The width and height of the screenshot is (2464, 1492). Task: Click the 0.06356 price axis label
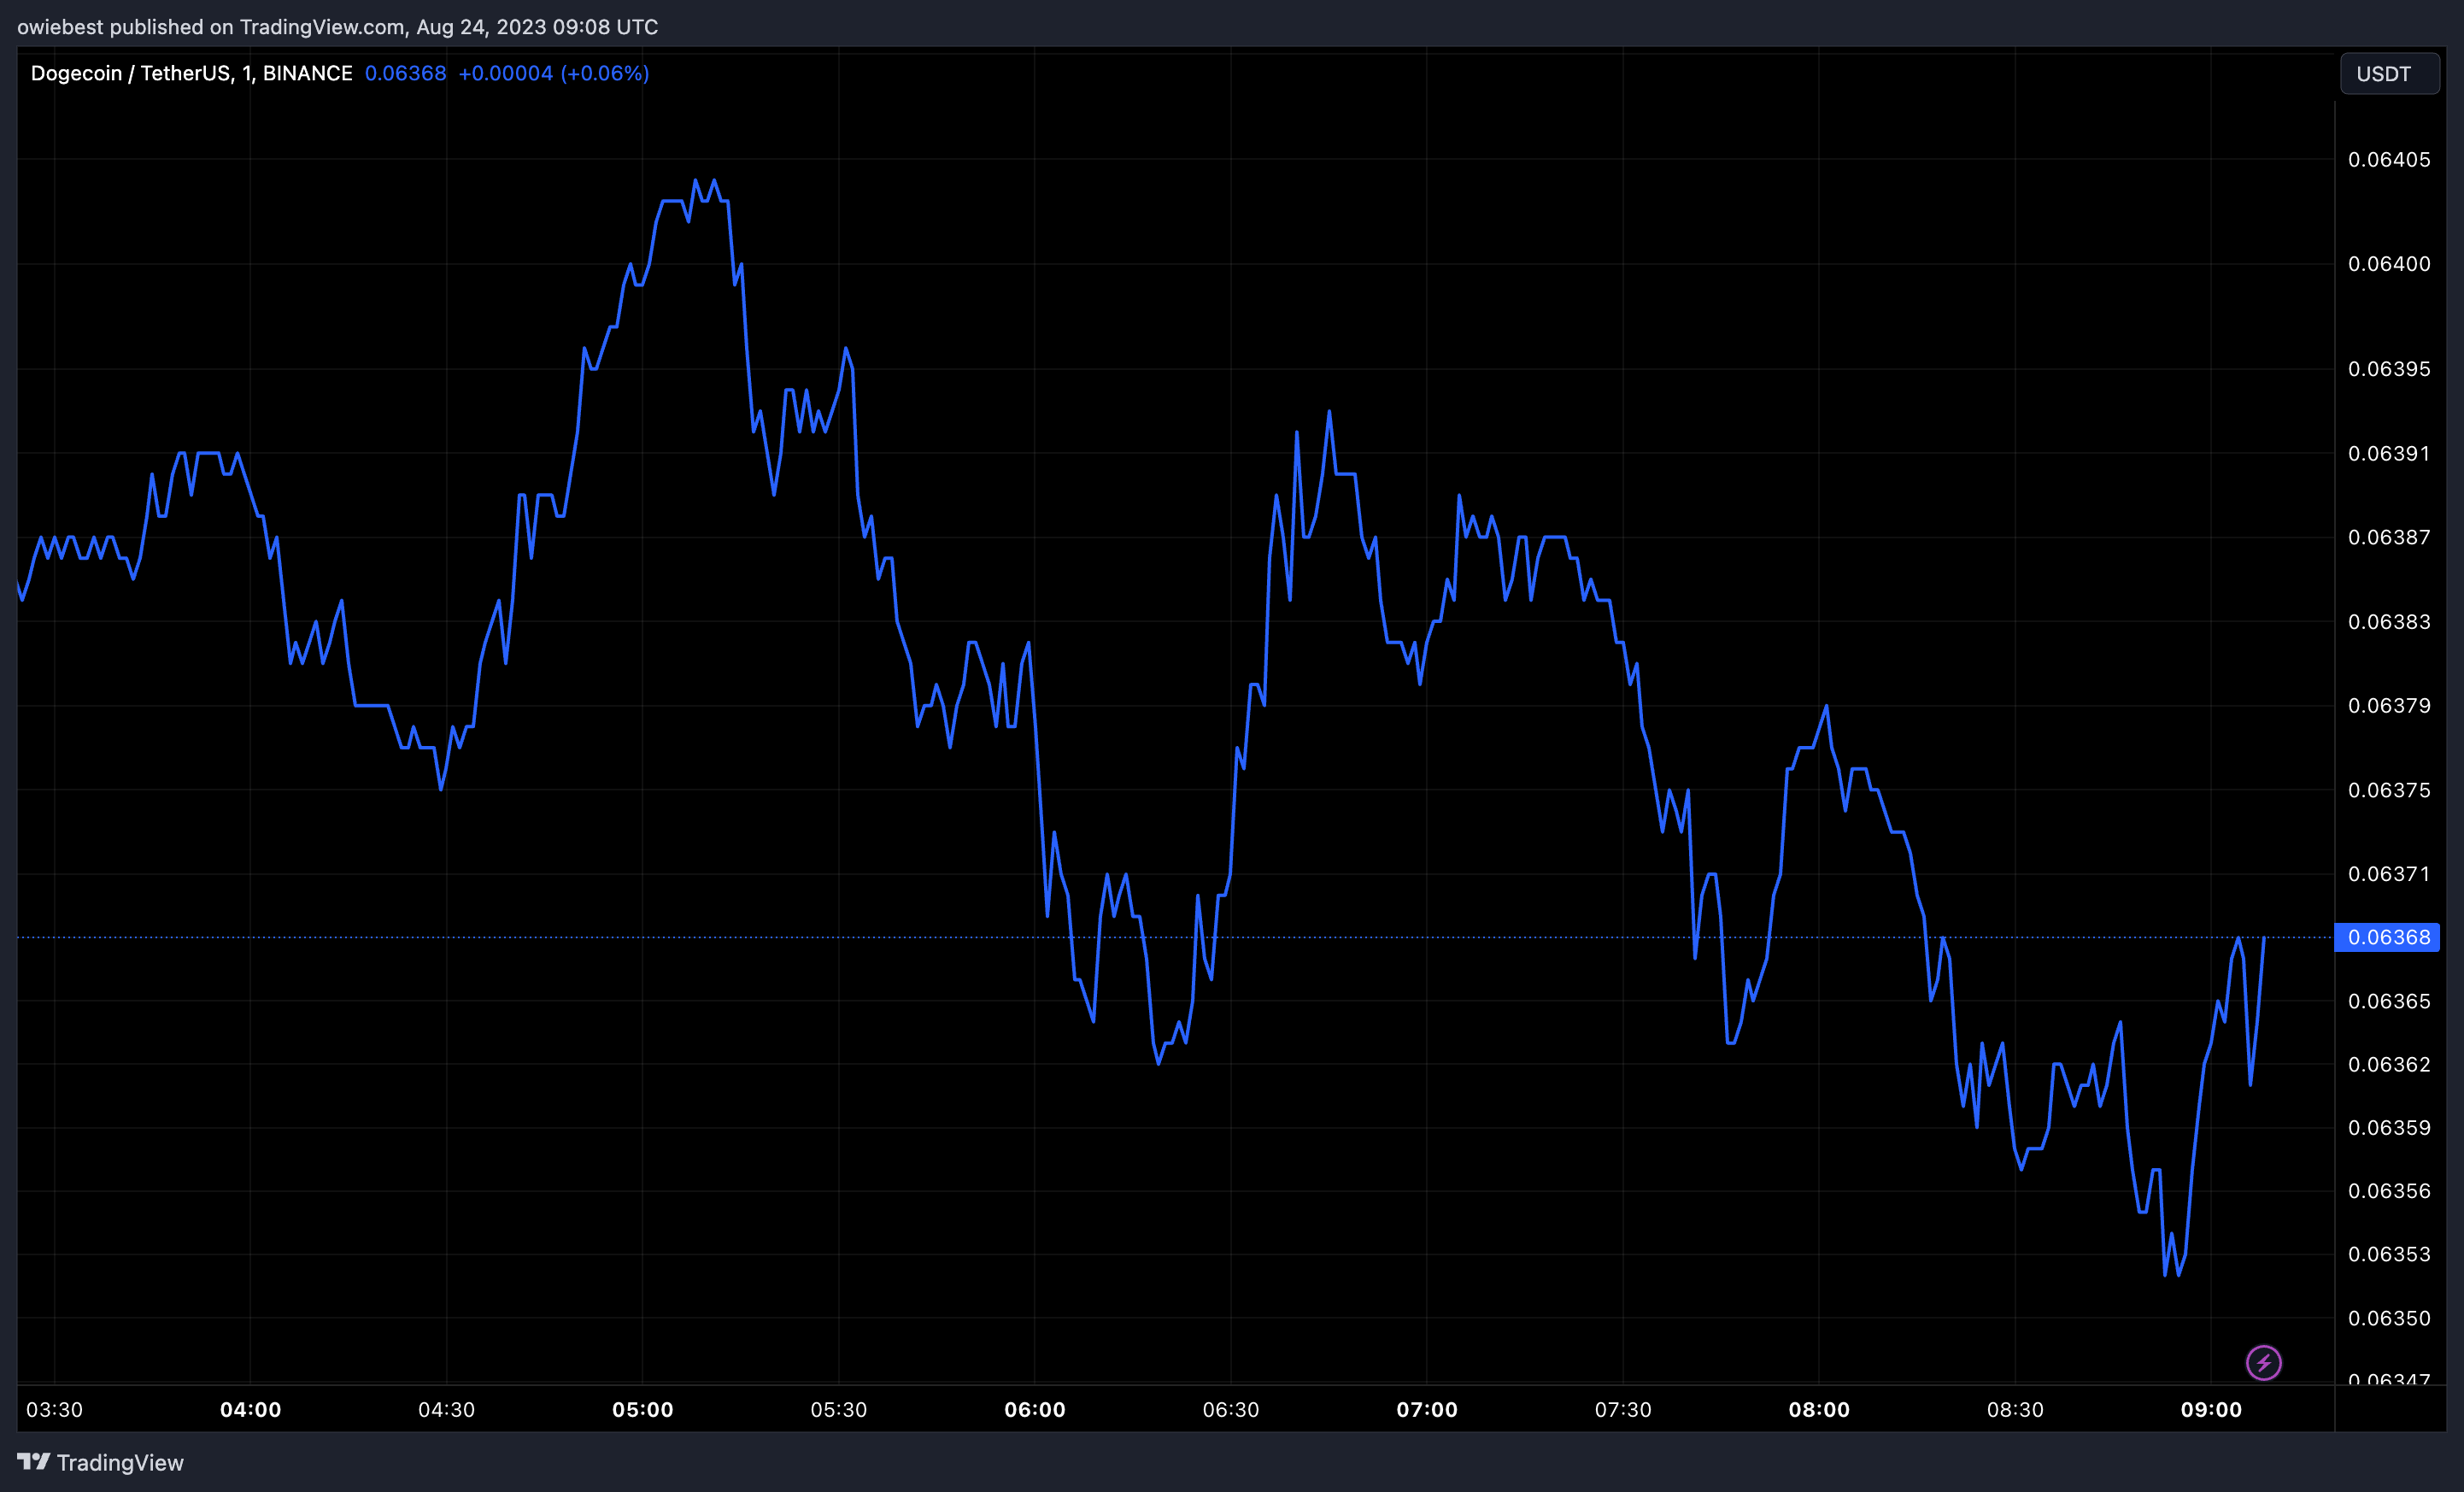click(2389, 1191)
